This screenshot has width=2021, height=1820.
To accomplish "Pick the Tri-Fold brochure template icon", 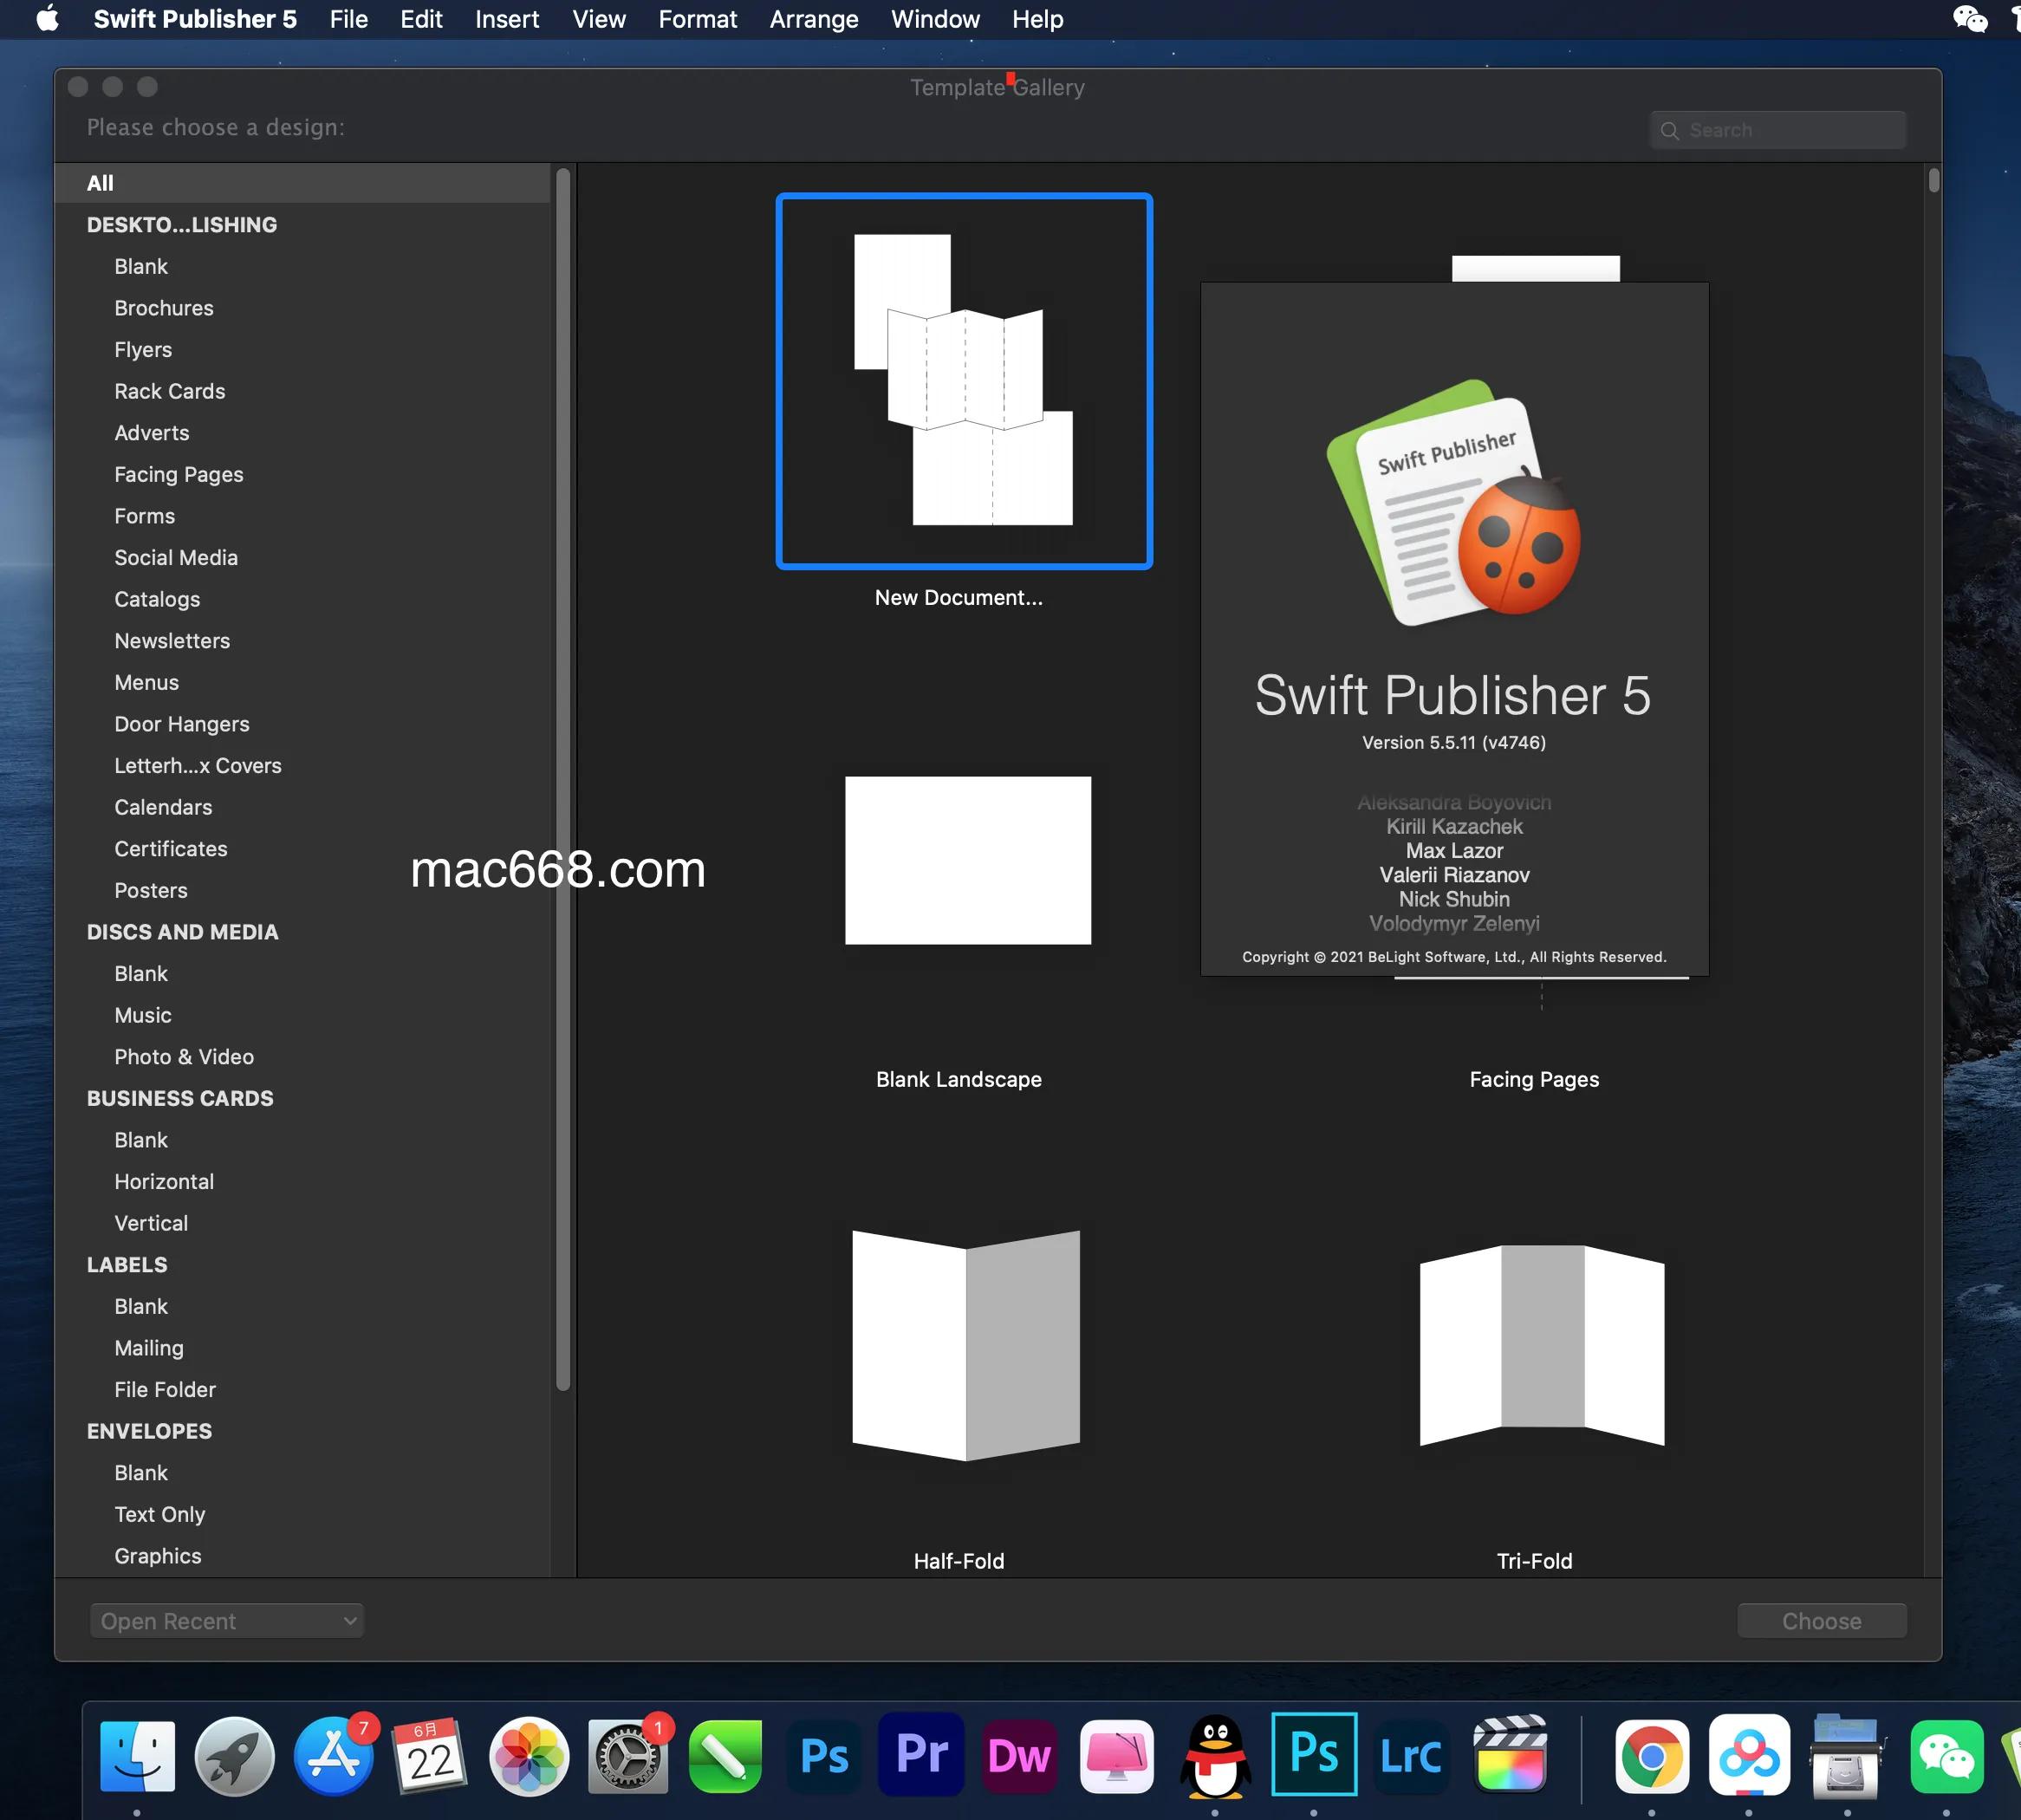I will point(1541,1344).
